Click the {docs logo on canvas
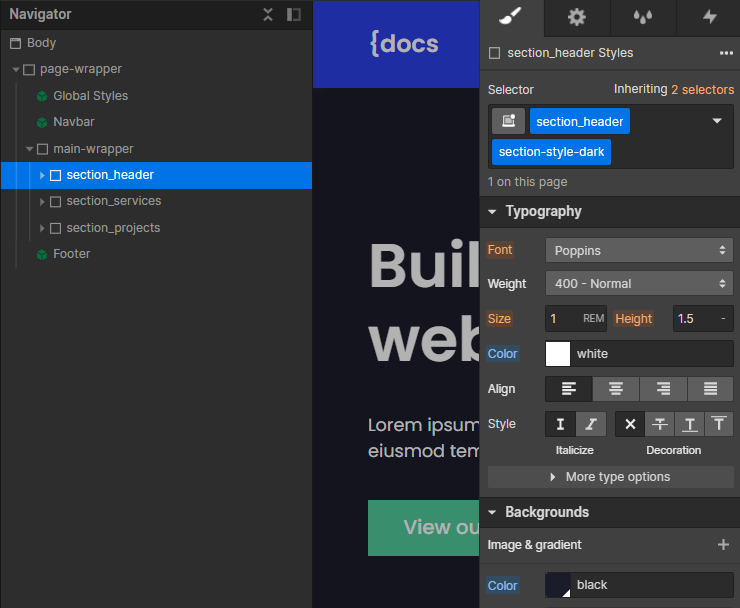 tap(404, 43)
